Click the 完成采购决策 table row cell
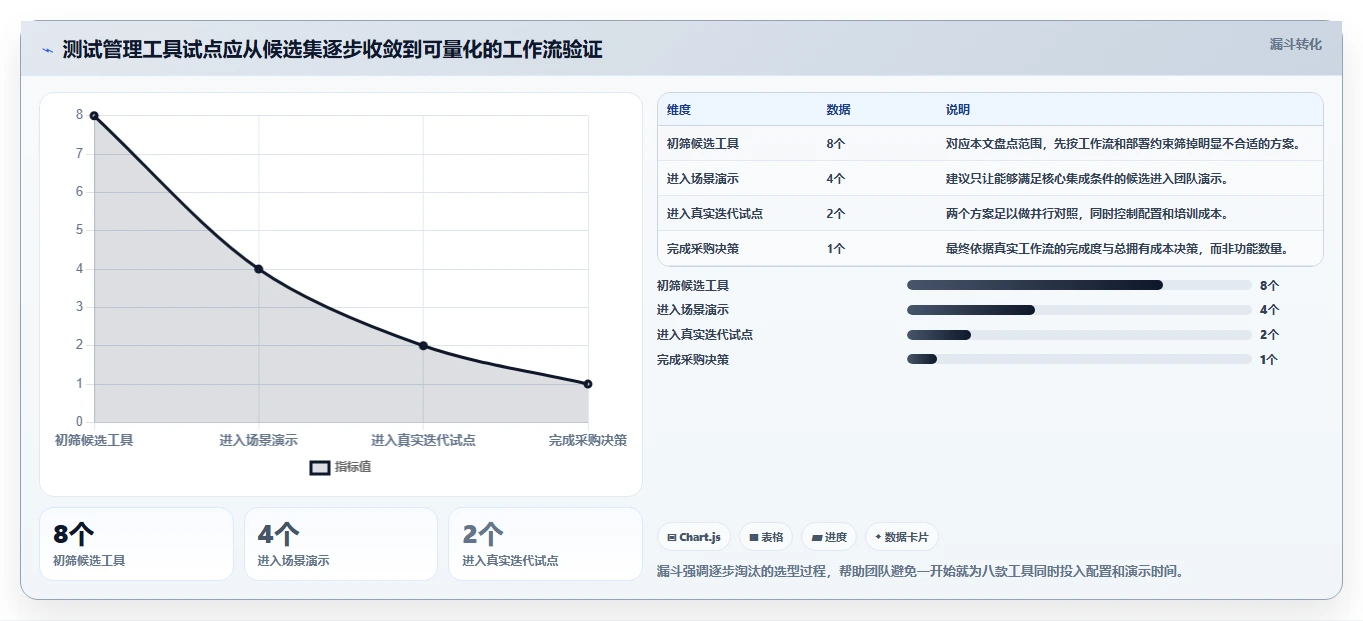Image resolution: width=1363 pixels, height=621 pixels. tap(703, 249)
